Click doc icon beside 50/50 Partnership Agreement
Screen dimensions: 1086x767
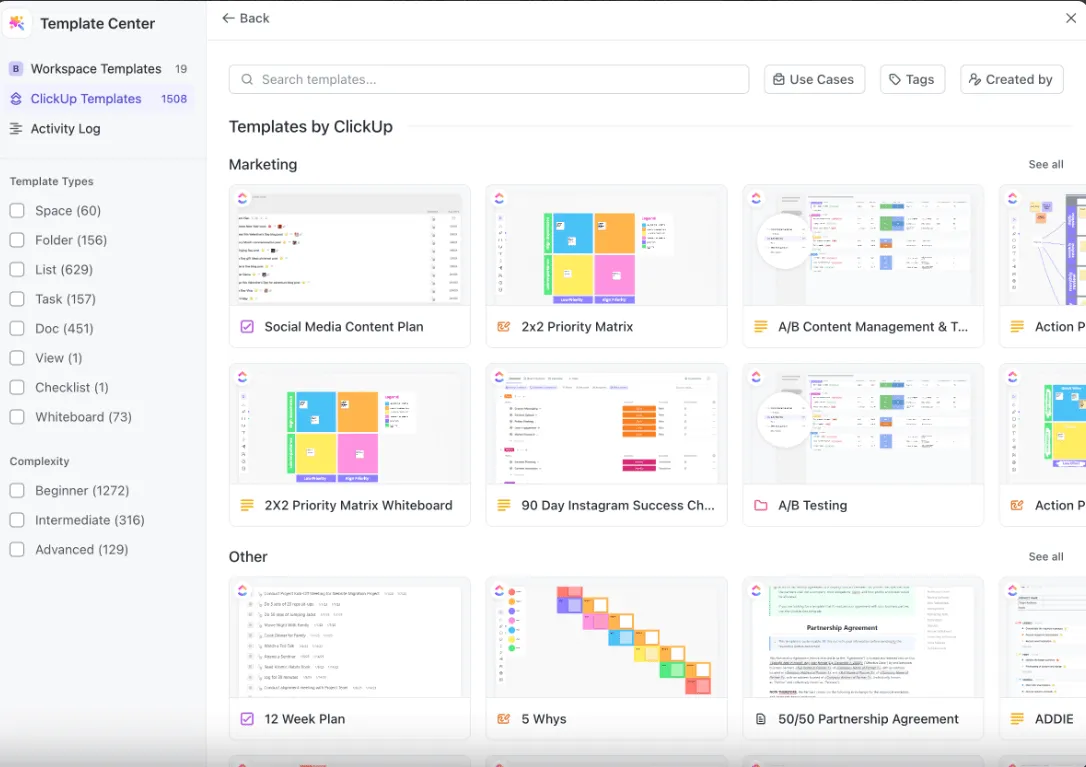760,718
